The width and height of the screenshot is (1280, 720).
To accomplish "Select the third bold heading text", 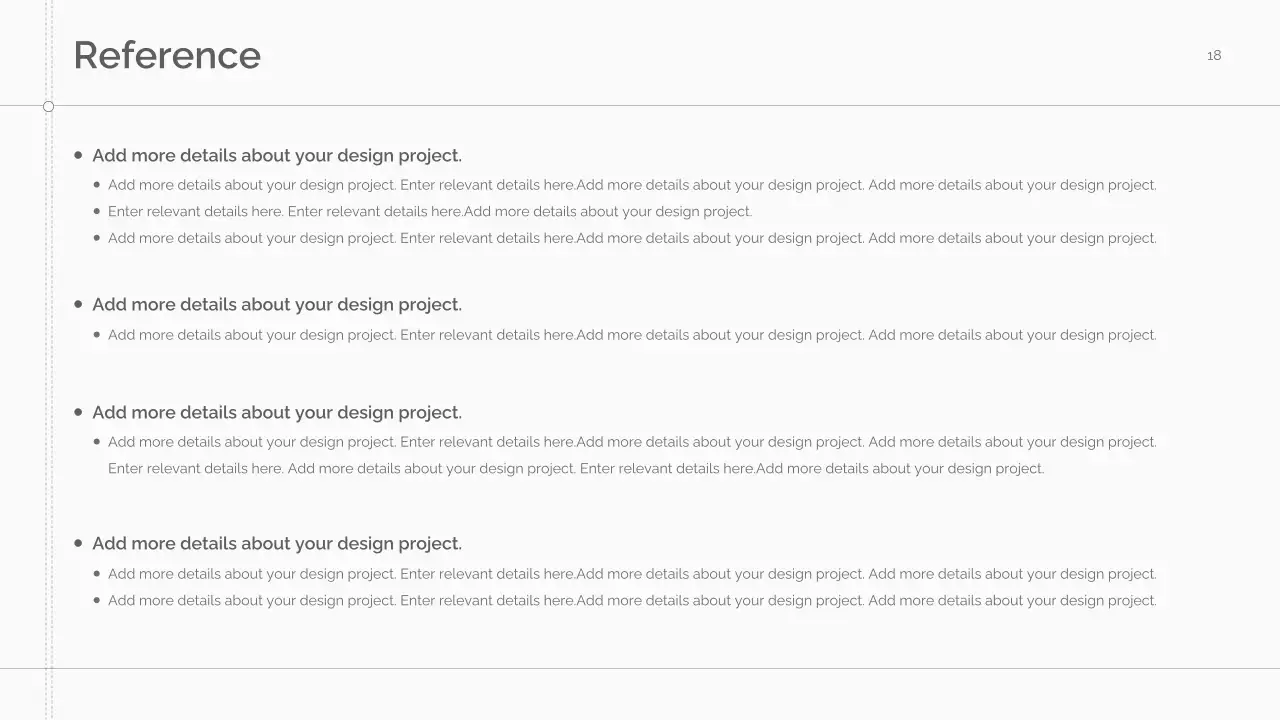I will (x=277, y=413).
